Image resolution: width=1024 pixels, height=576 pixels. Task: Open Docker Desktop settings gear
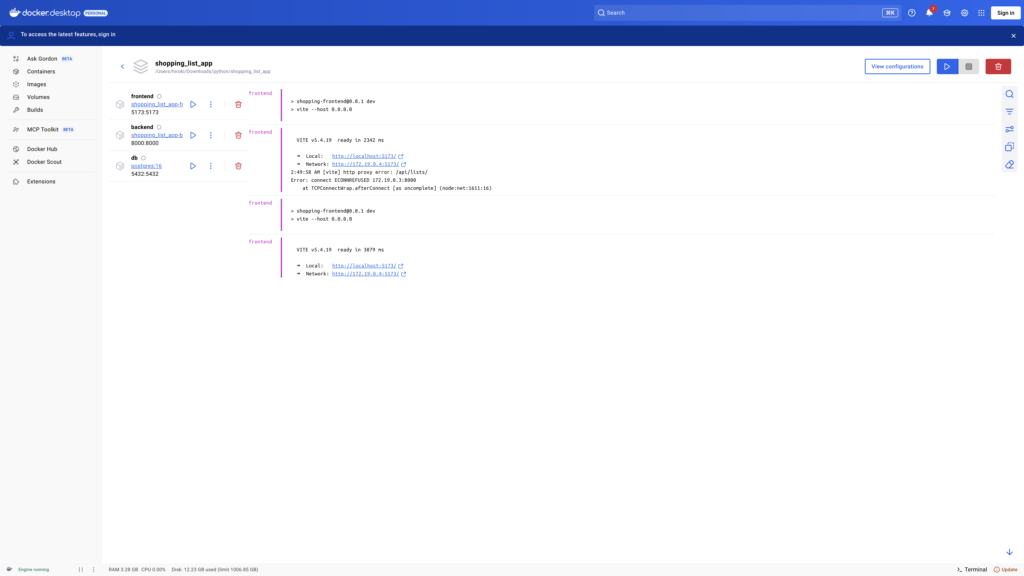pyautogui.click(x=965, y=13)
